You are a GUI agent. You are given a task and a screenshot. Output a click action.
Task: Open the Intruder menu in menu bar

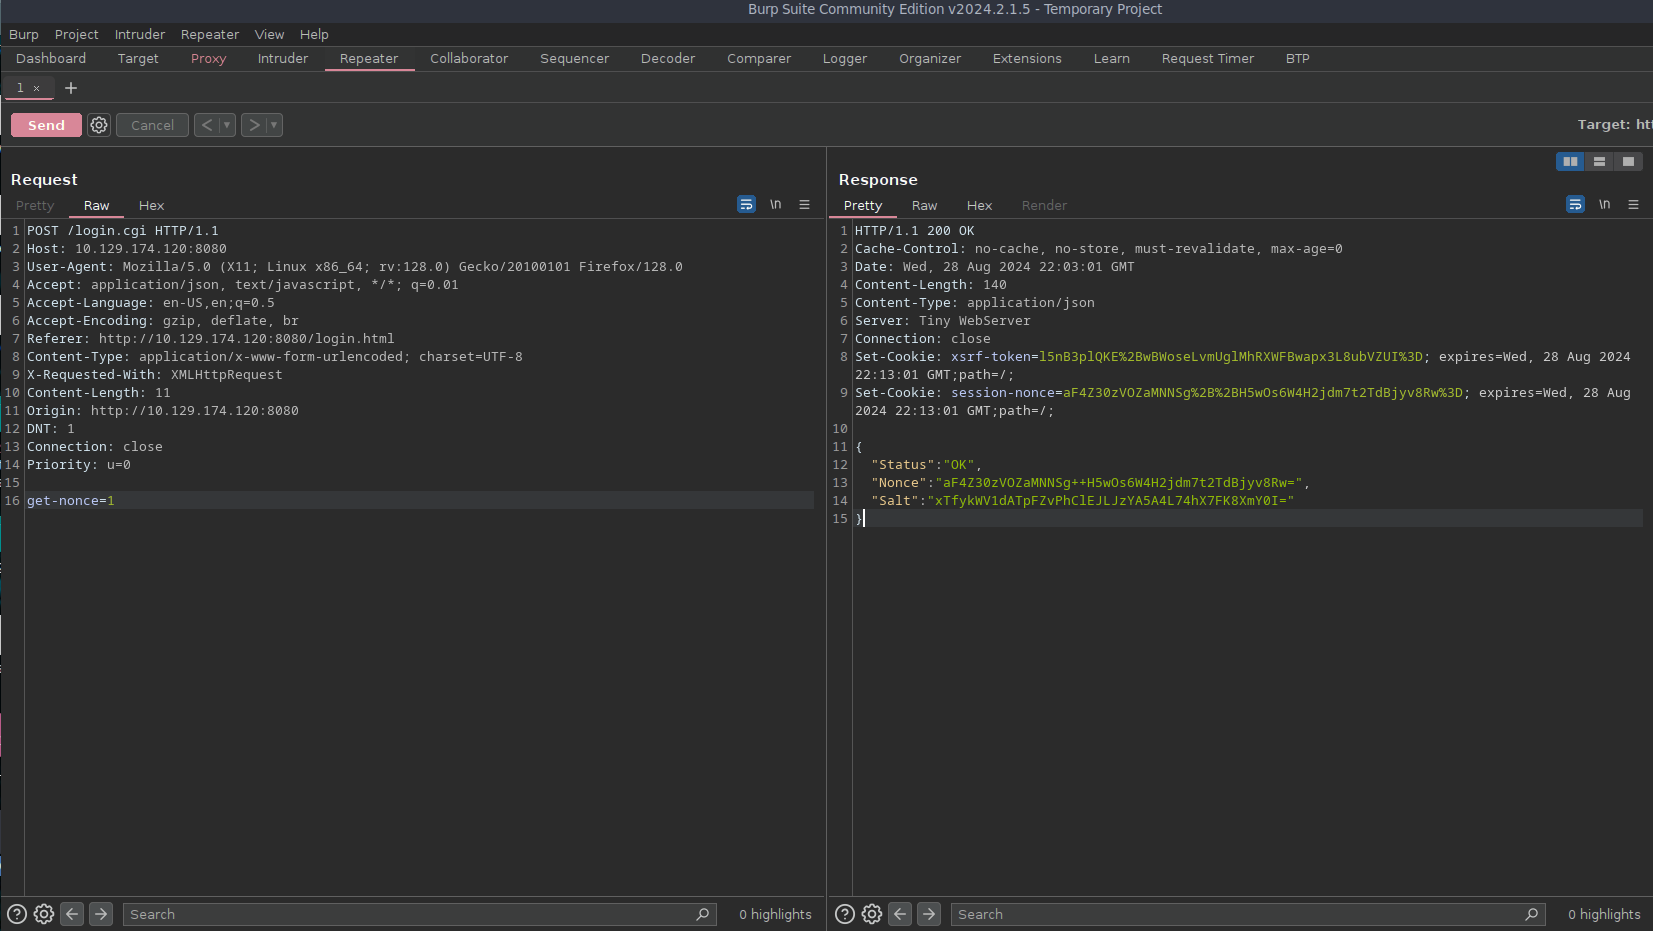(x=140, y=34)
